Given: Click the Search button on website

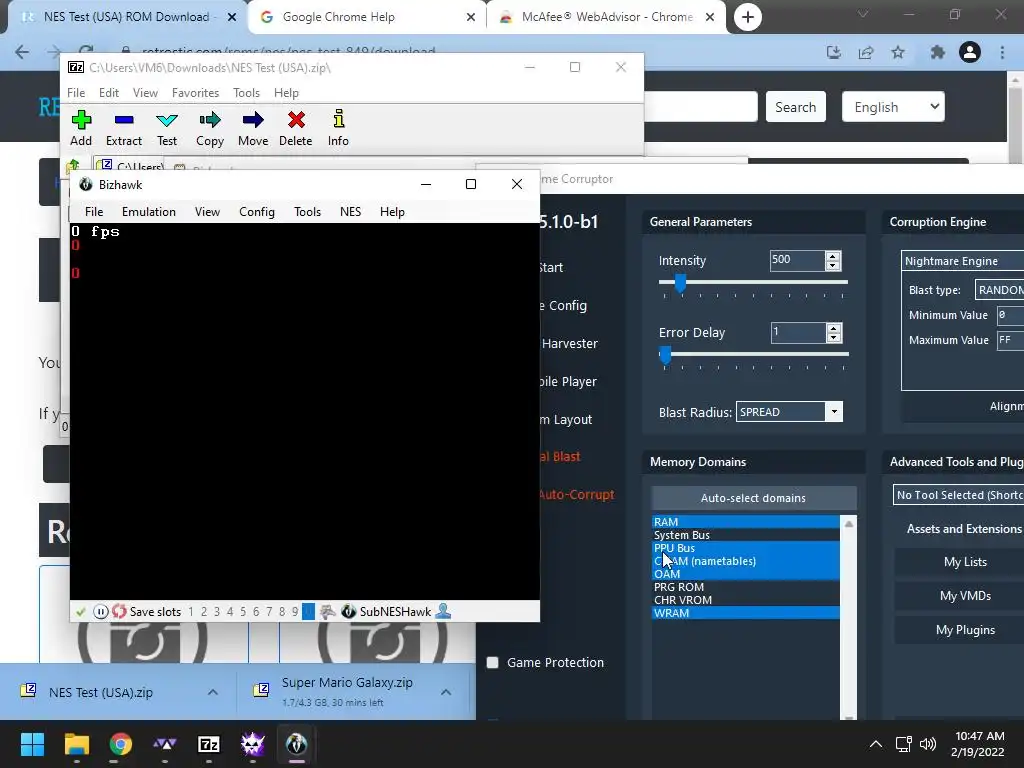Looking at the screenshot, I should pyautogui.click(x=795, y=107).
